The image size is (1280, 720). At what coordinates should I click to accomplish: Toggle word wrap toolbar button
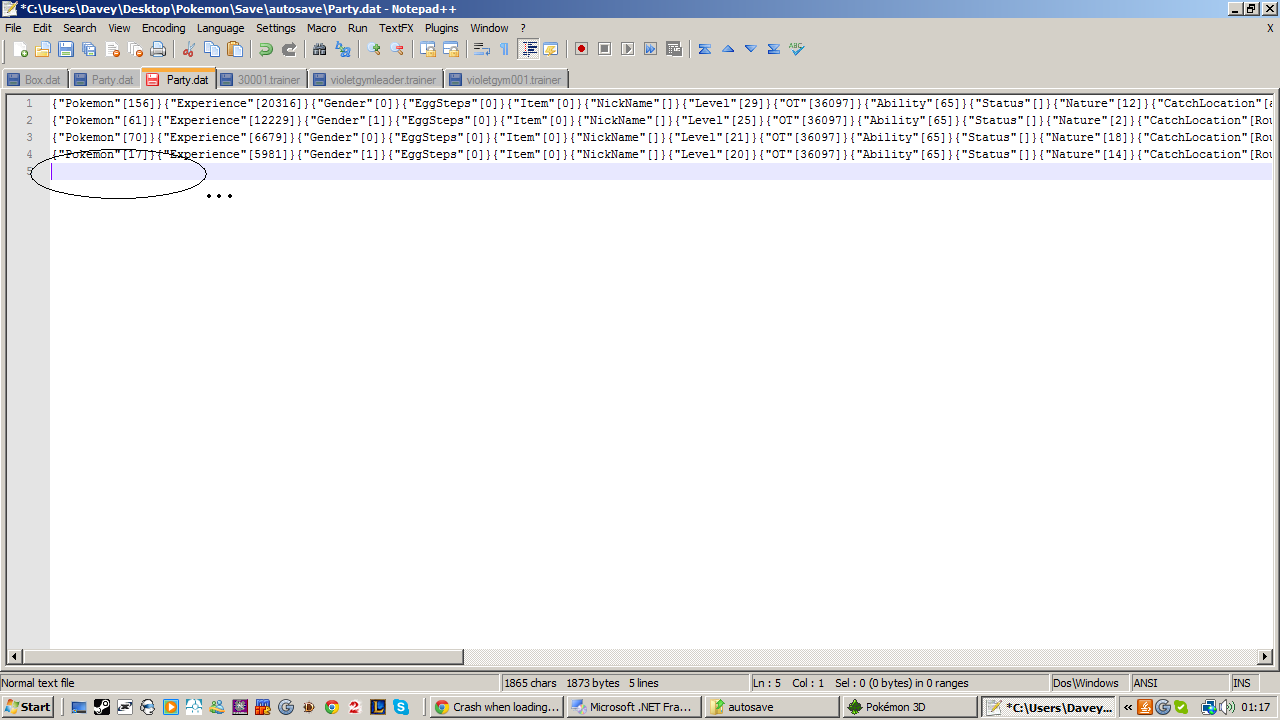point(481,49)
